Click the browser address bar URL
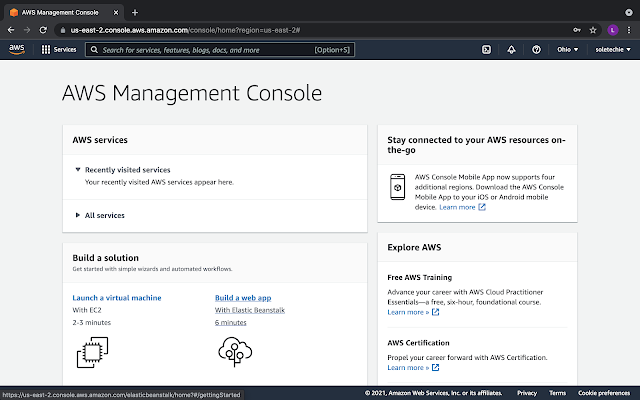This screenshot has width=640, height=400. click(x=185, y=30)
